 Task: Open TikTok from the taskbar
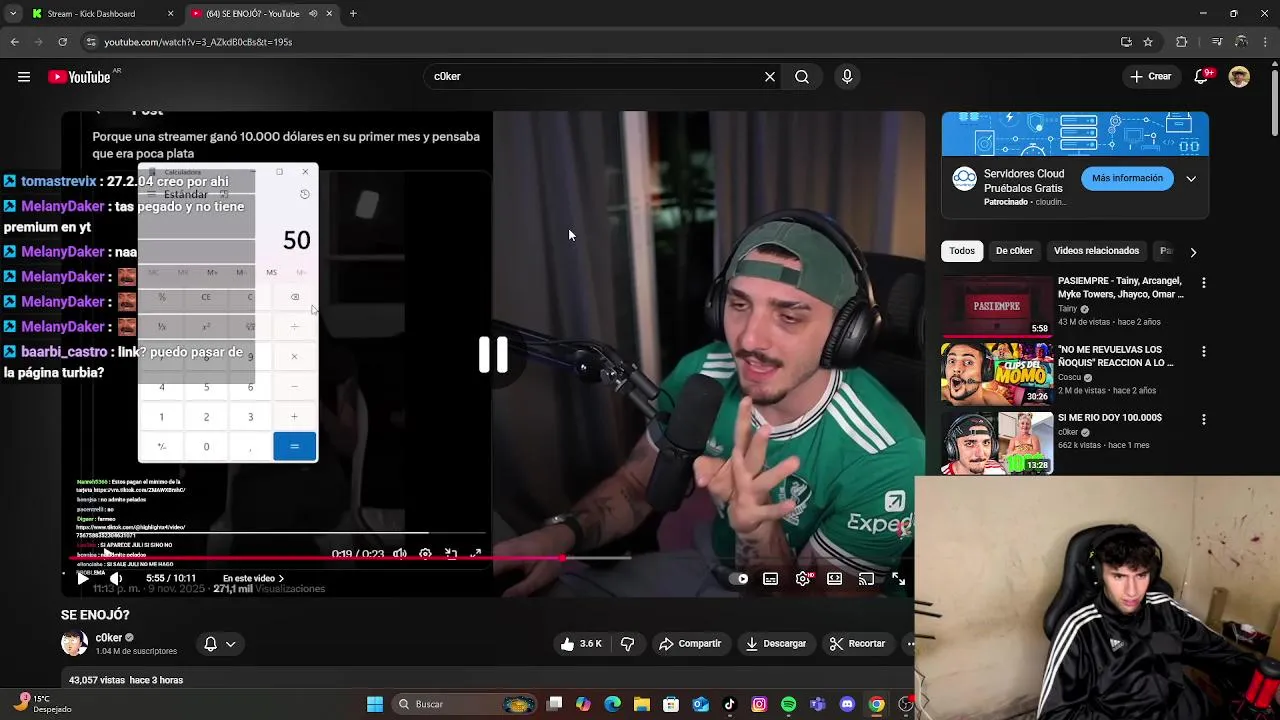[730, 704]
